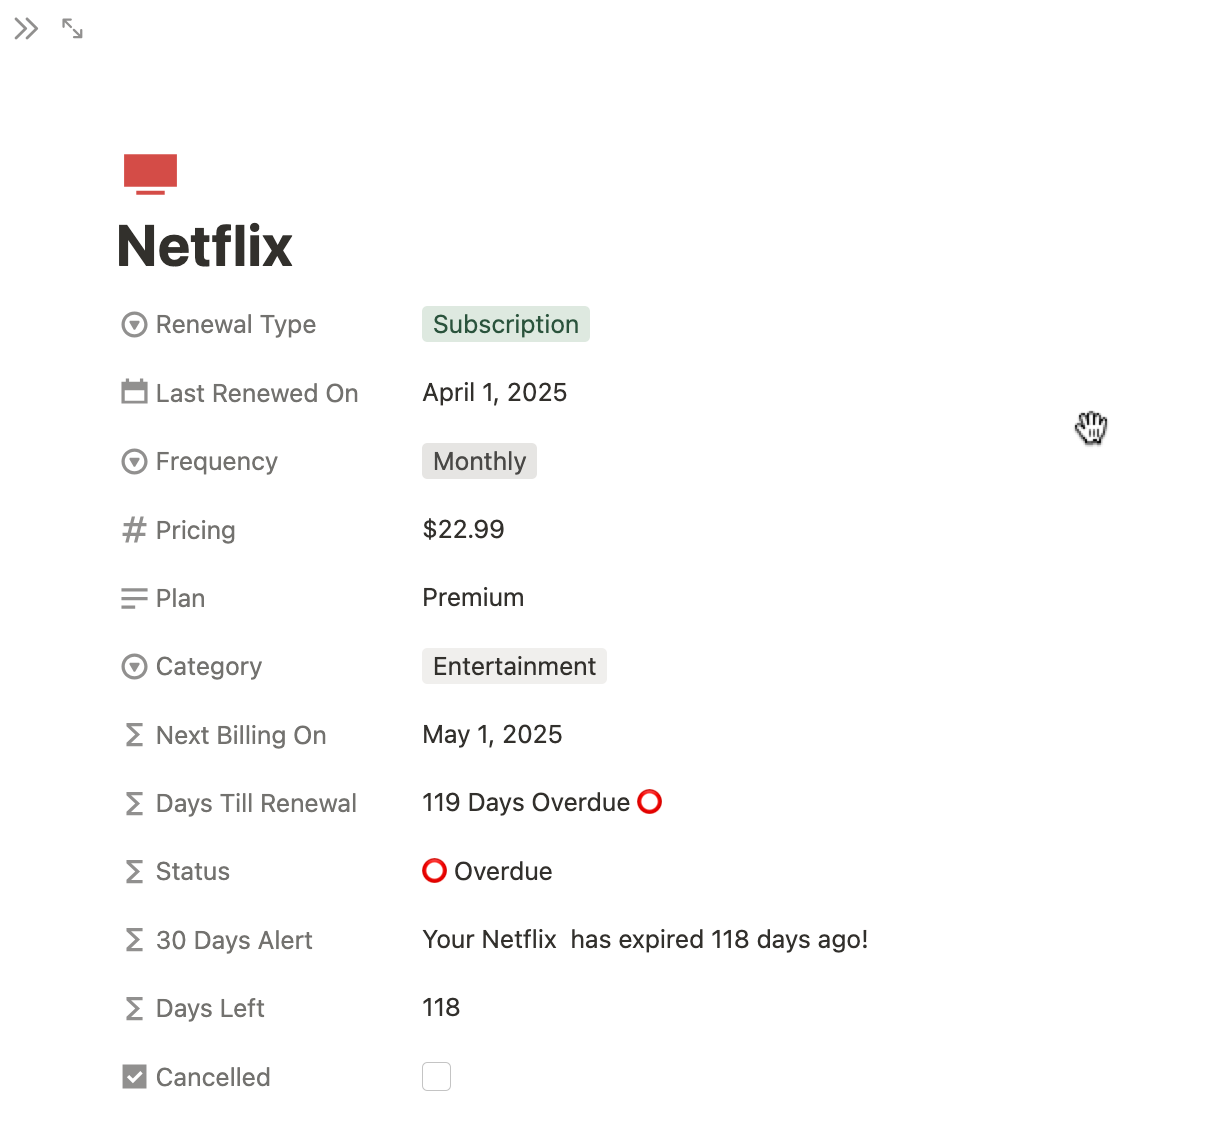Image resolution: width=1216 pixels, height=1127 pixels.
Task: Click the 30 Days Alert property label
Action: [x=234, y=940]
